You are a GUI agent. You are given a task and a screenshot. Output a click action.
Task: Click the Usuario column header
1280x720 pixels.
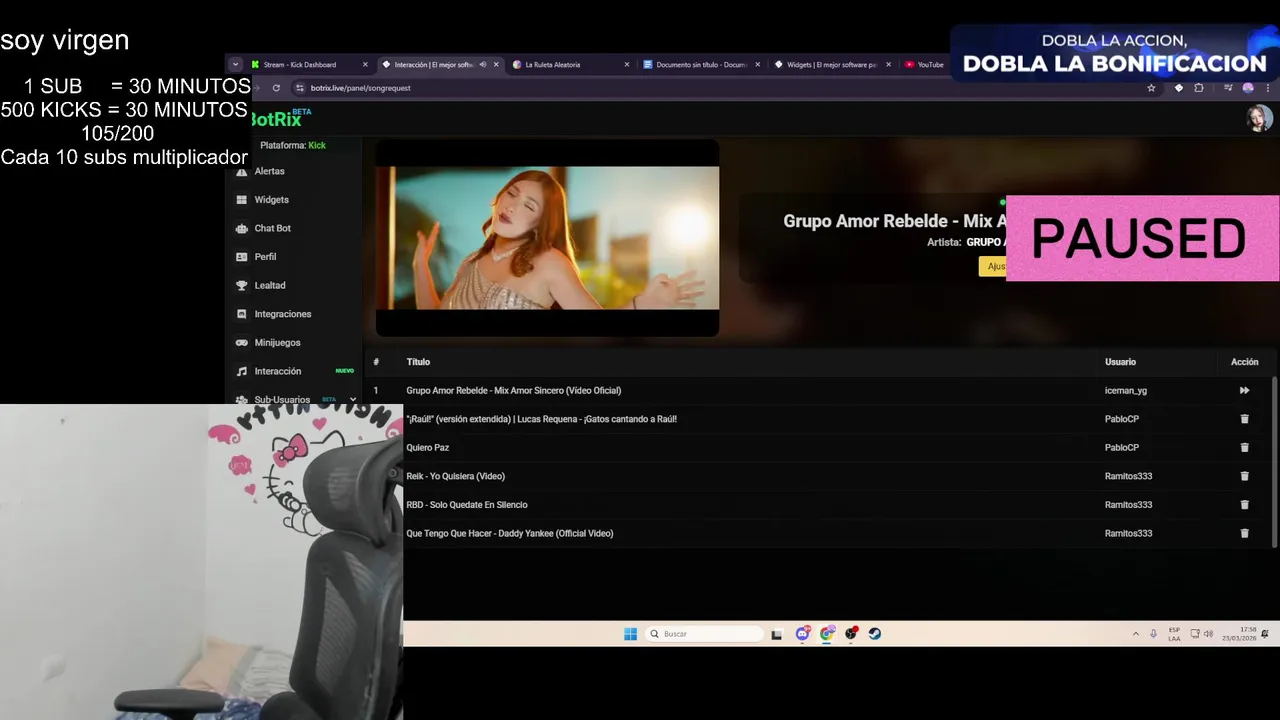click(x=1120, y=362)
